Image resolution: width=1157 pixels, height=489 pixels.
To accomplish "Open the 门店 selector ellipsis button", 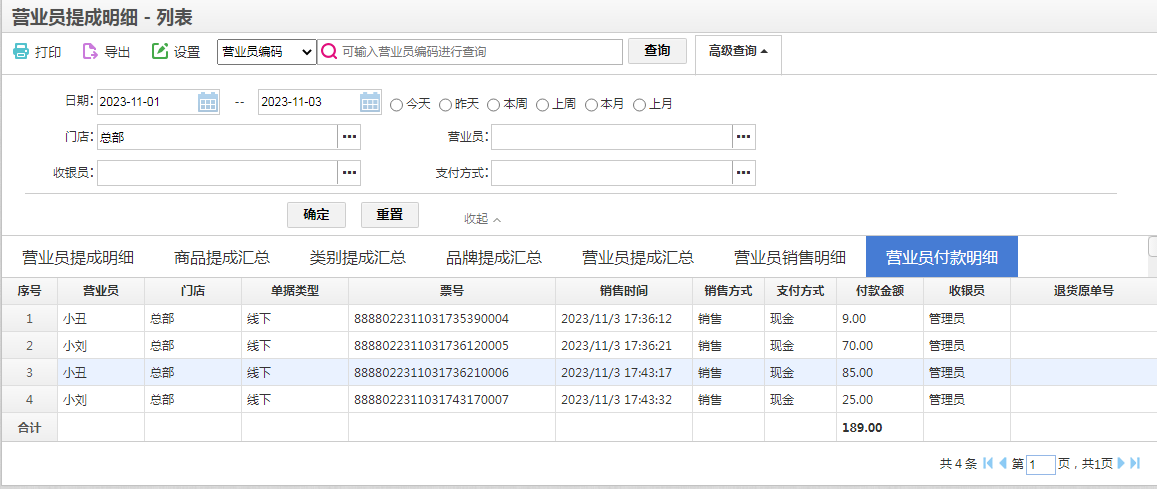I will pyautogui.click(x=349, y=137).
